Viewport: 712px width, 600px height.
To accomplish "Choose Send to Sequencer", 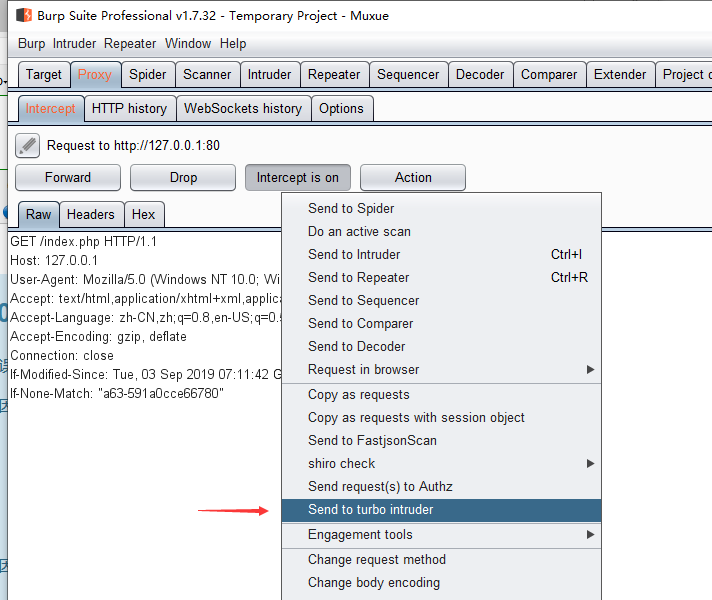I will pos(441,301).
